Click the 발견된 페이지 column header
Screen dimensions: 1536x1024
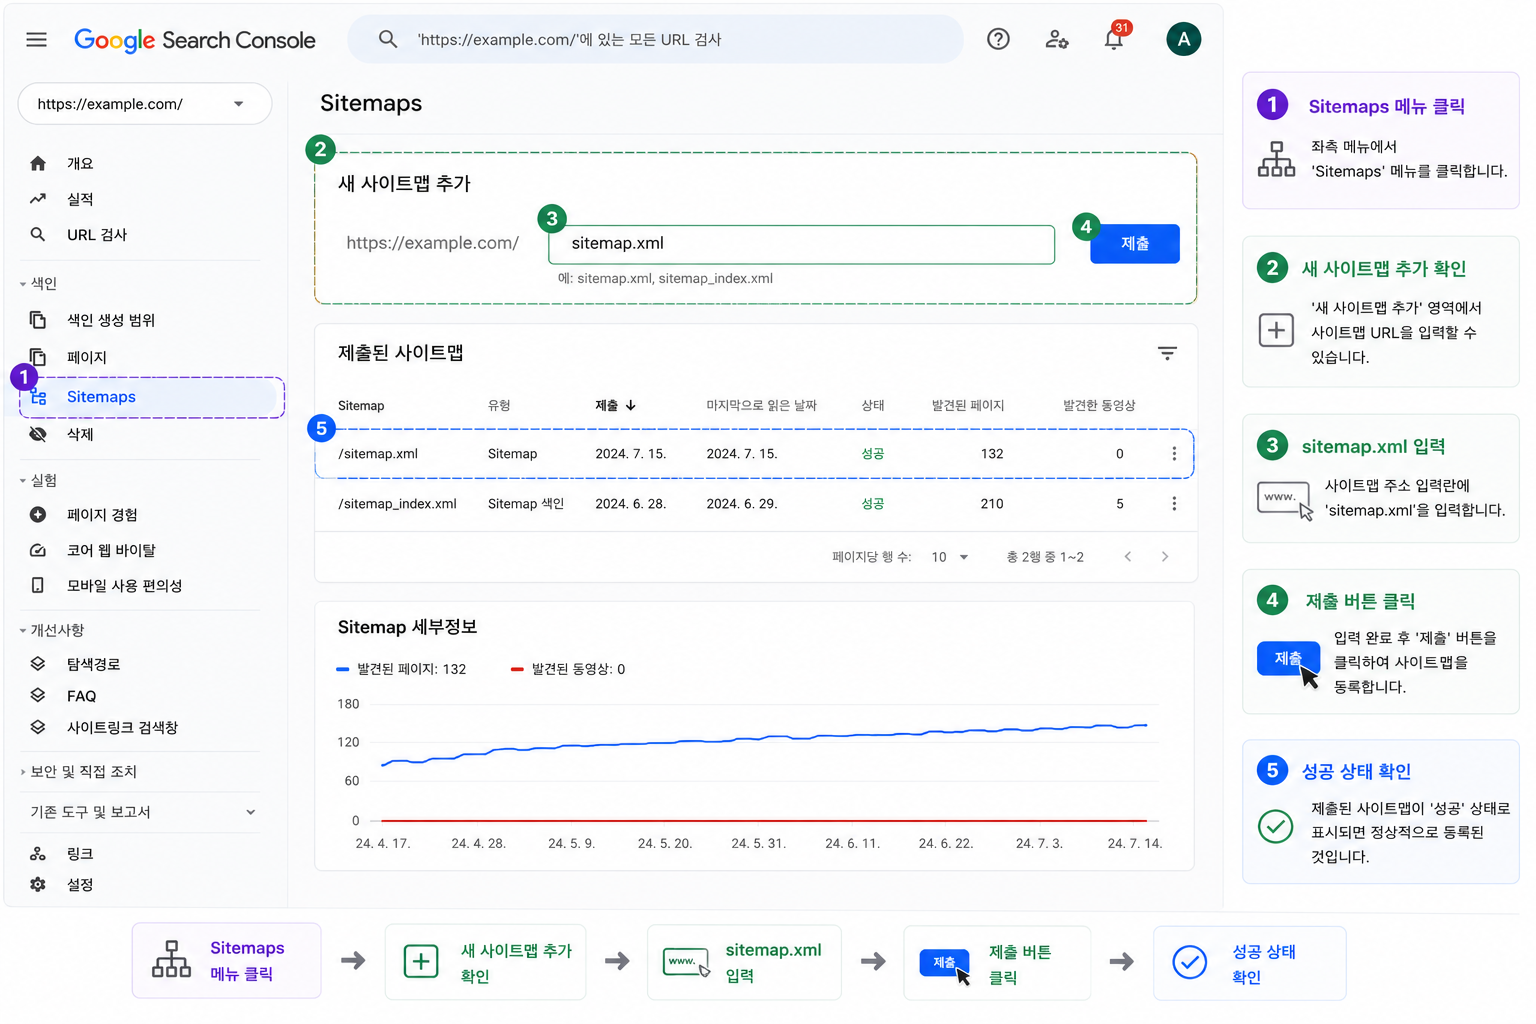coord(968,406)
